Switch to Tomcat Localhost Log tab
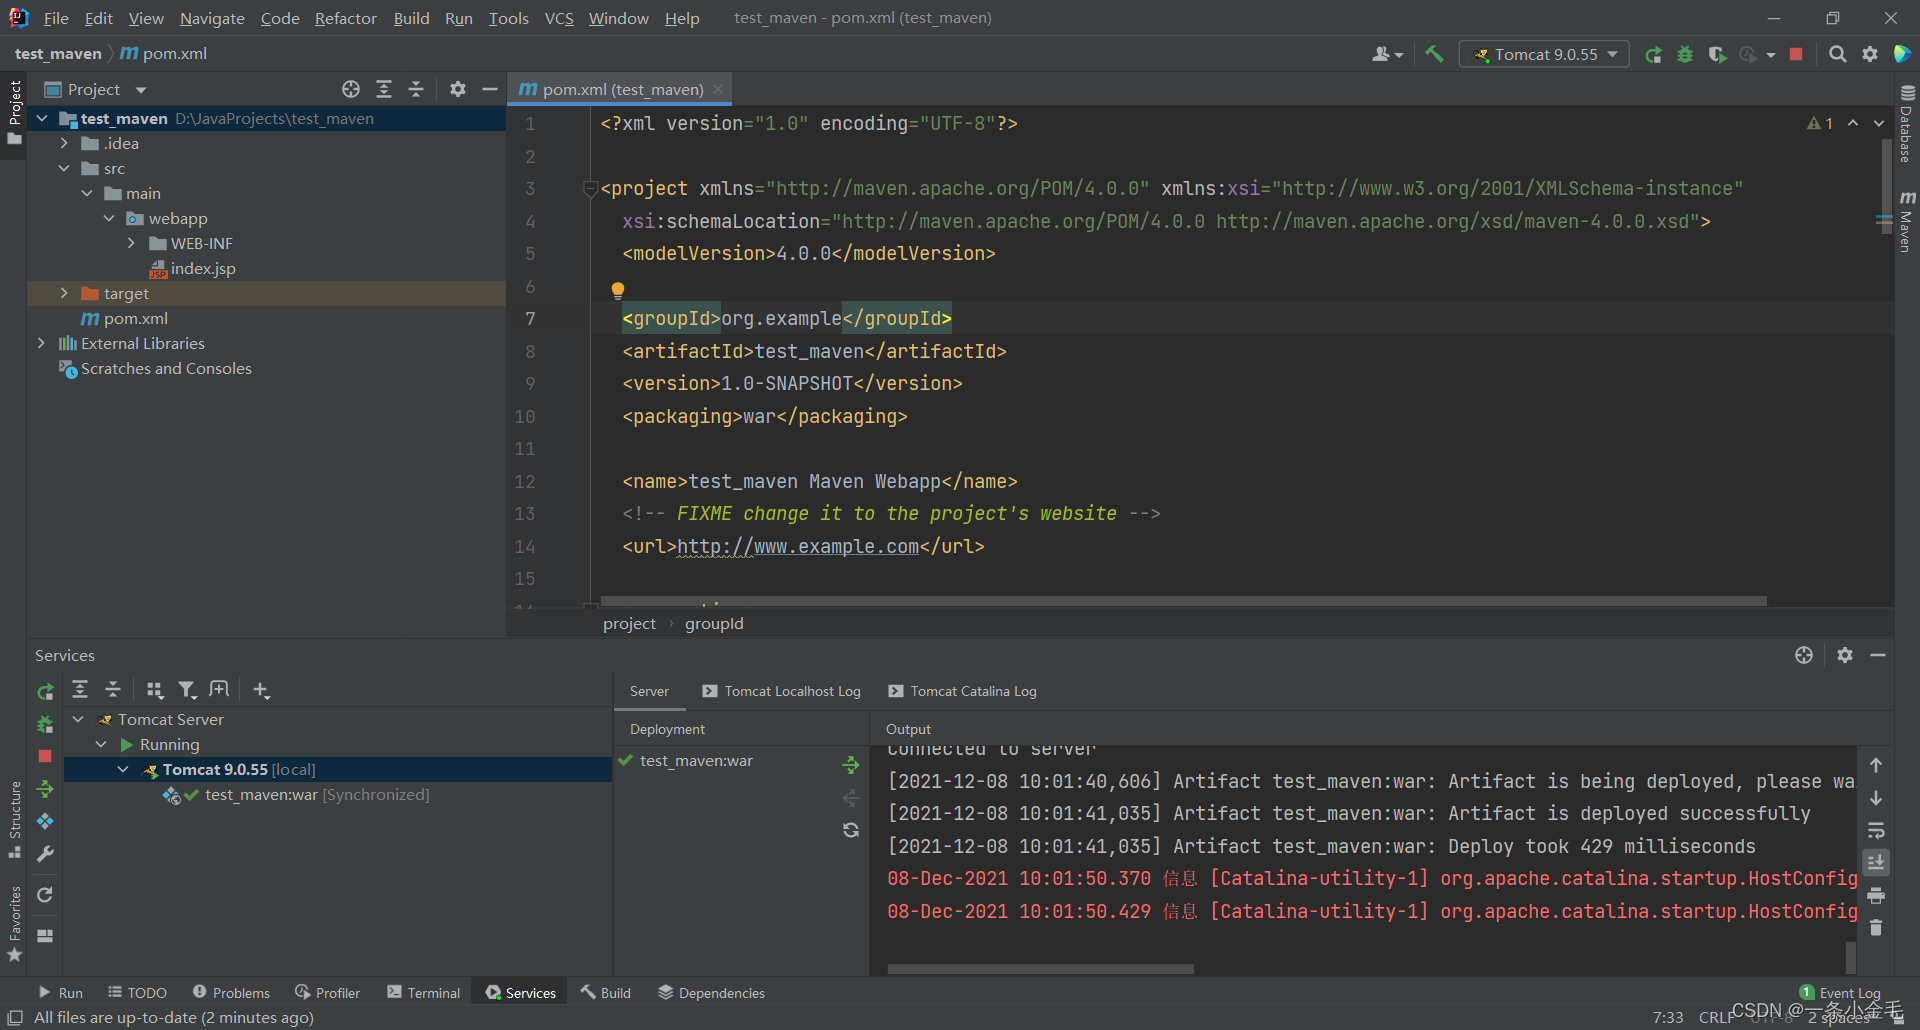Viewport: 1920px width, 1030px height. (781, 691)
